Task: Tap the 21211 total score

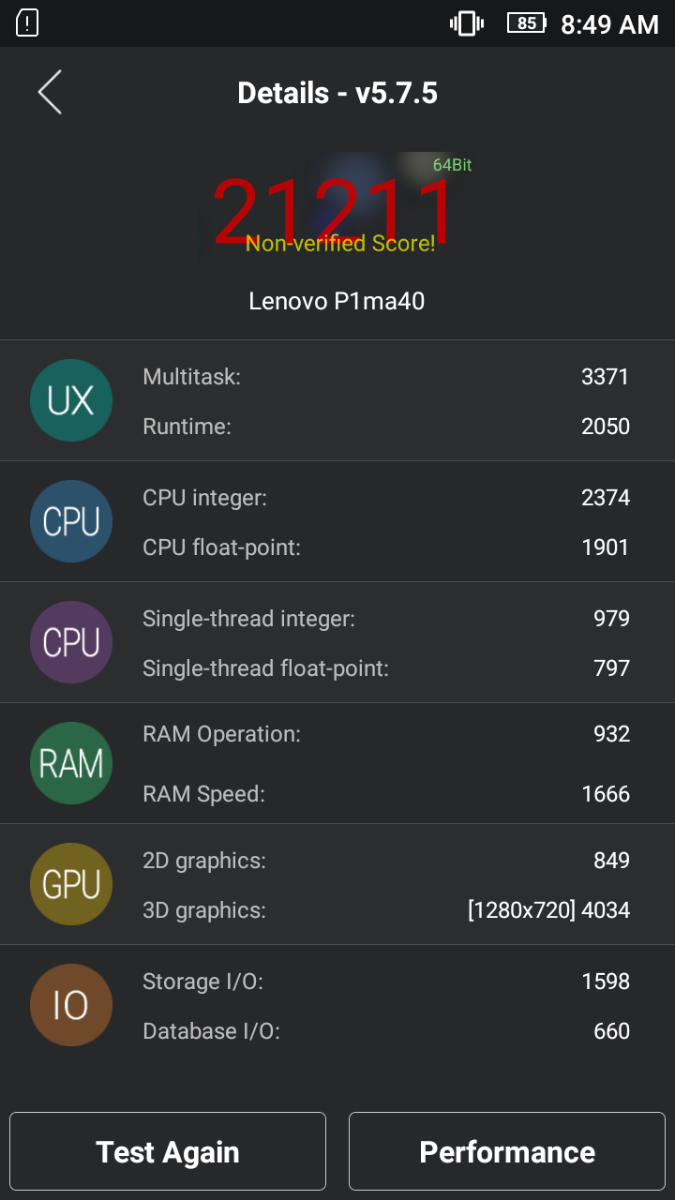Action: click(335, 212)
